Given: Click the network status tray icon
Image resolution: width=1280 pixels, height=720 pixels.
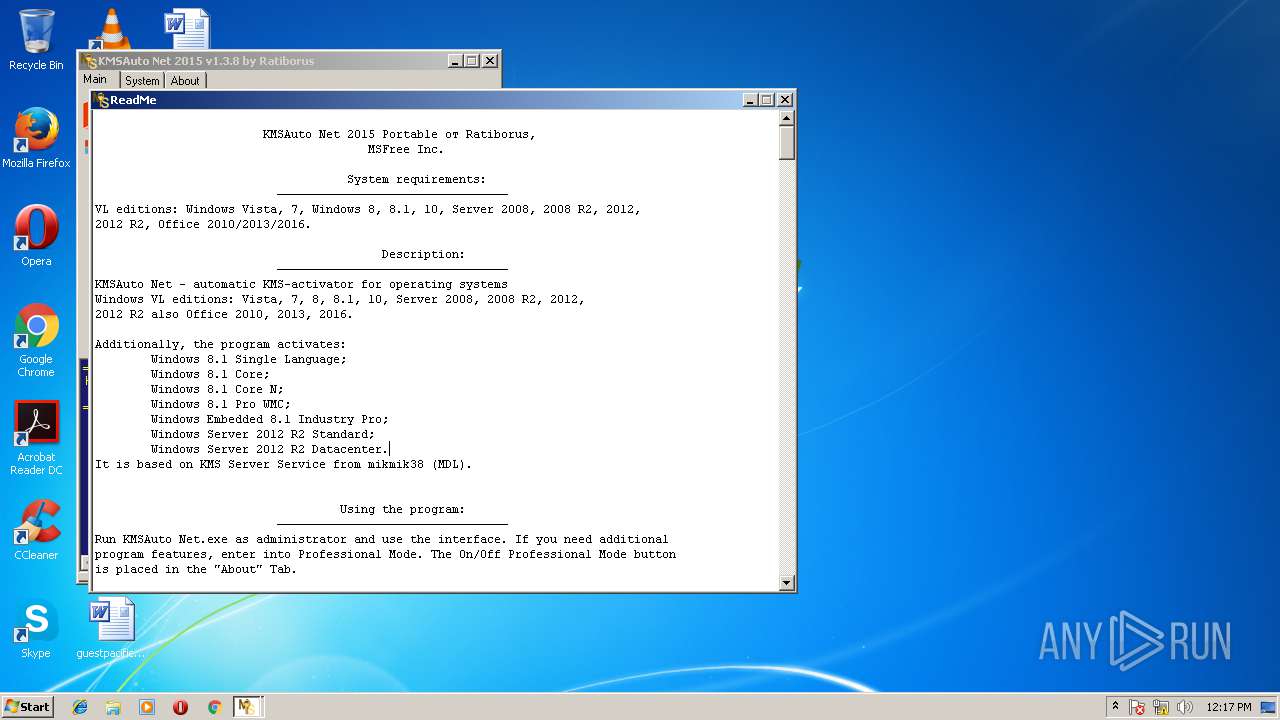Looking at the screenshot, I should pyautogui.click(x=1161, y=707).
